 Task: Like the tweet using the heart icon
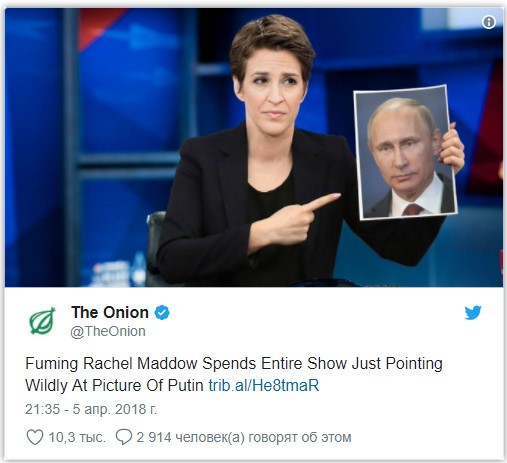point(35,437)
